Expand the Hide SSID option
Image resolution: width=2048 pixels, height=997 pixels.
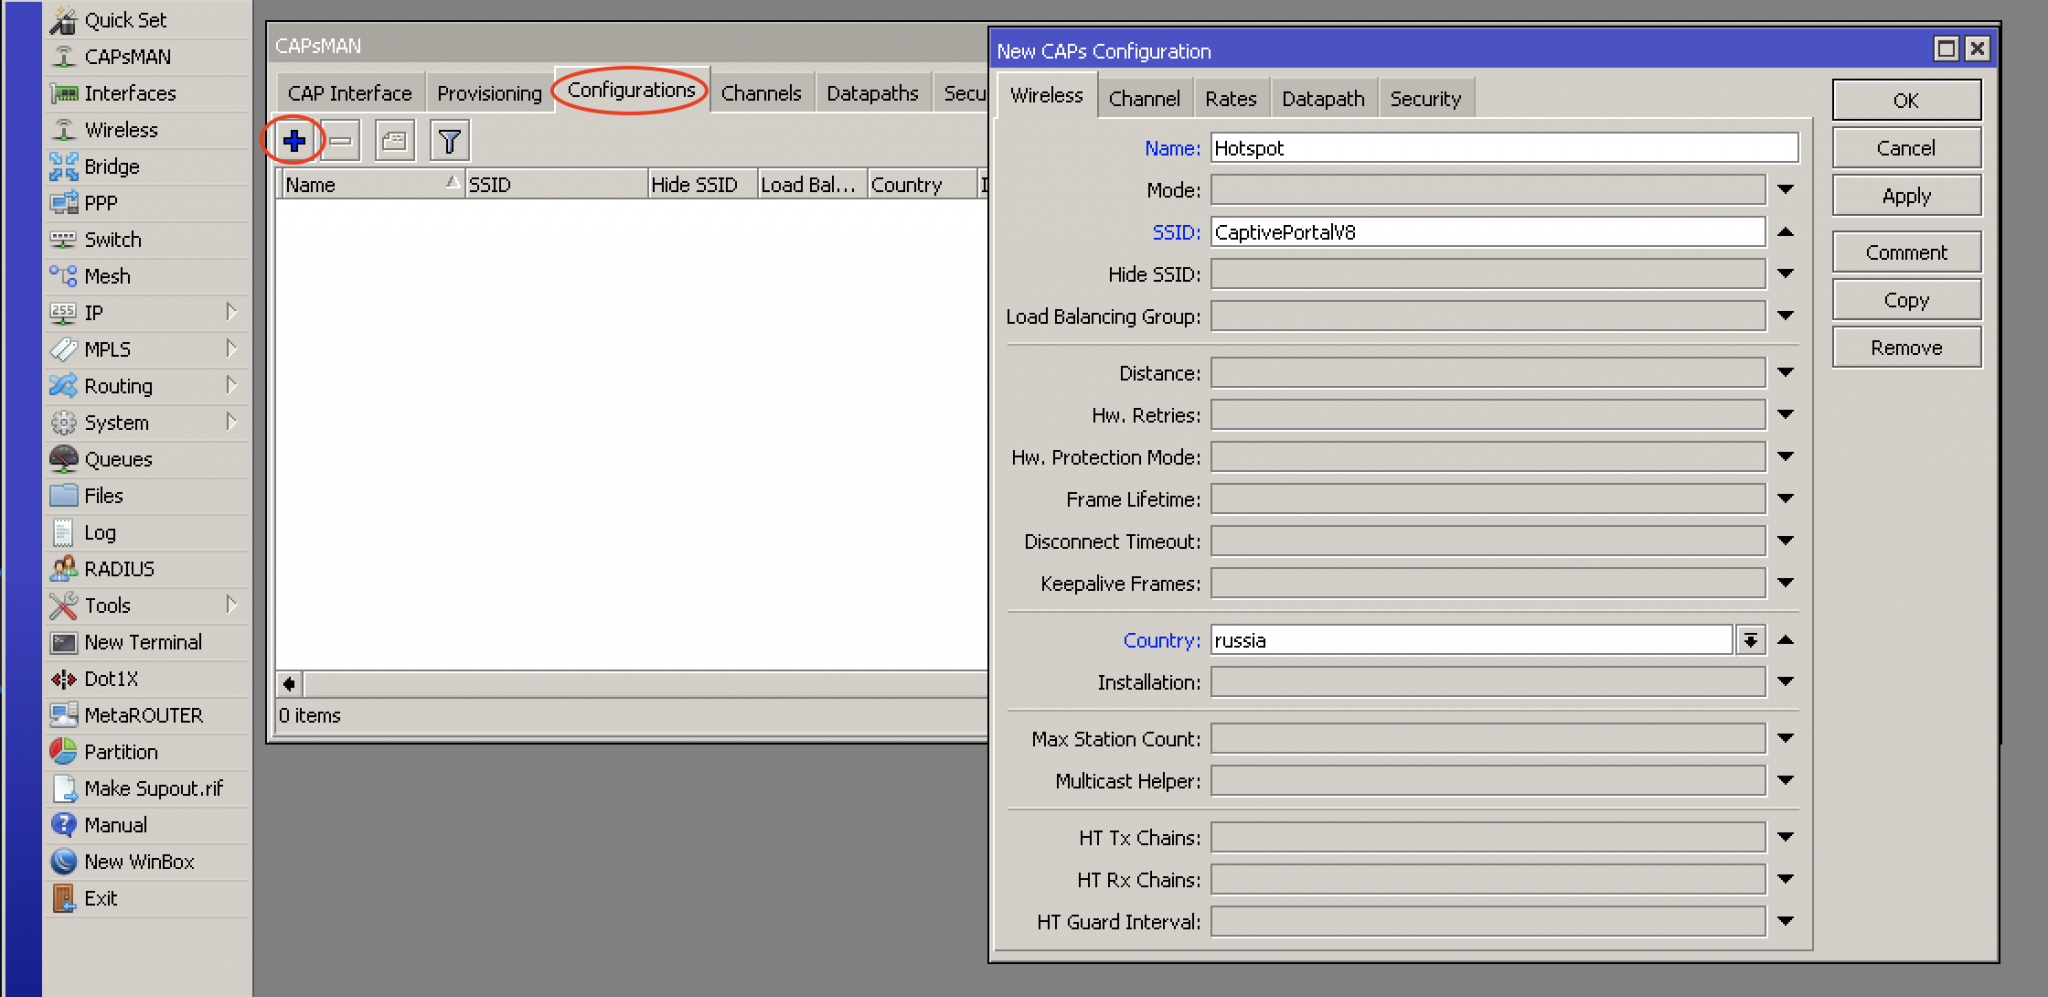coord(1785,274)
